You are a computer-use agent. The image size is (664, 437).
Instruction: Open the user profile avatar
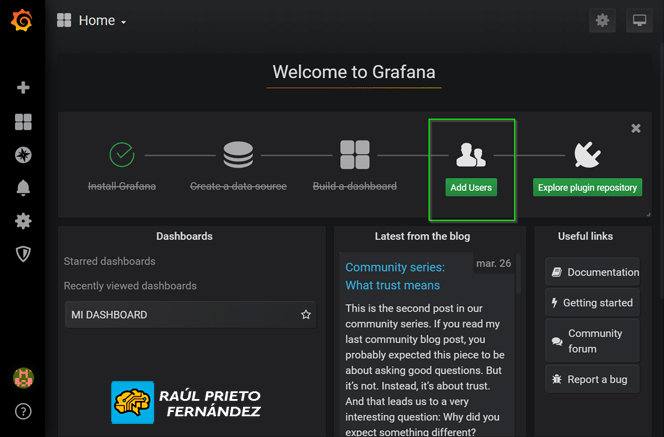tap(23, 378)
